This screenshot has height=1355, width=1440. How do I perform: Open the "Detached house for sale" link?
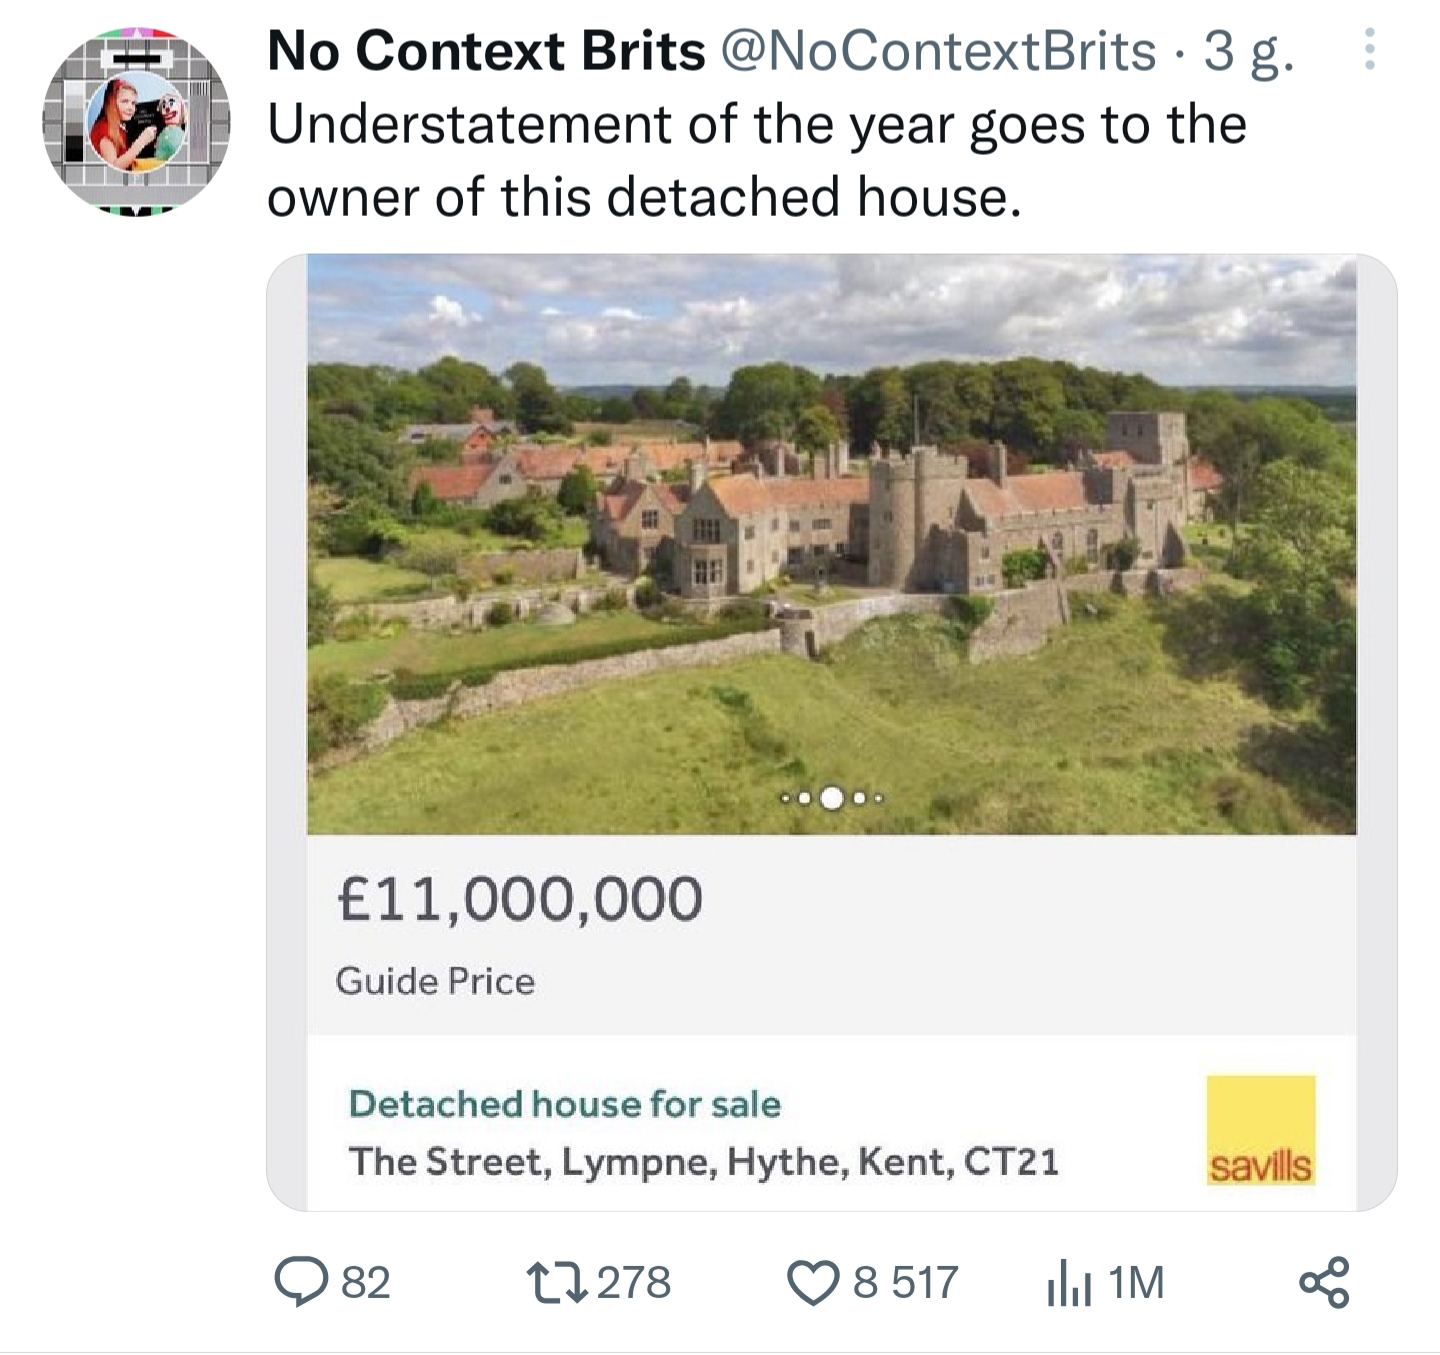pyautogui.click(x=564, y=1104)
